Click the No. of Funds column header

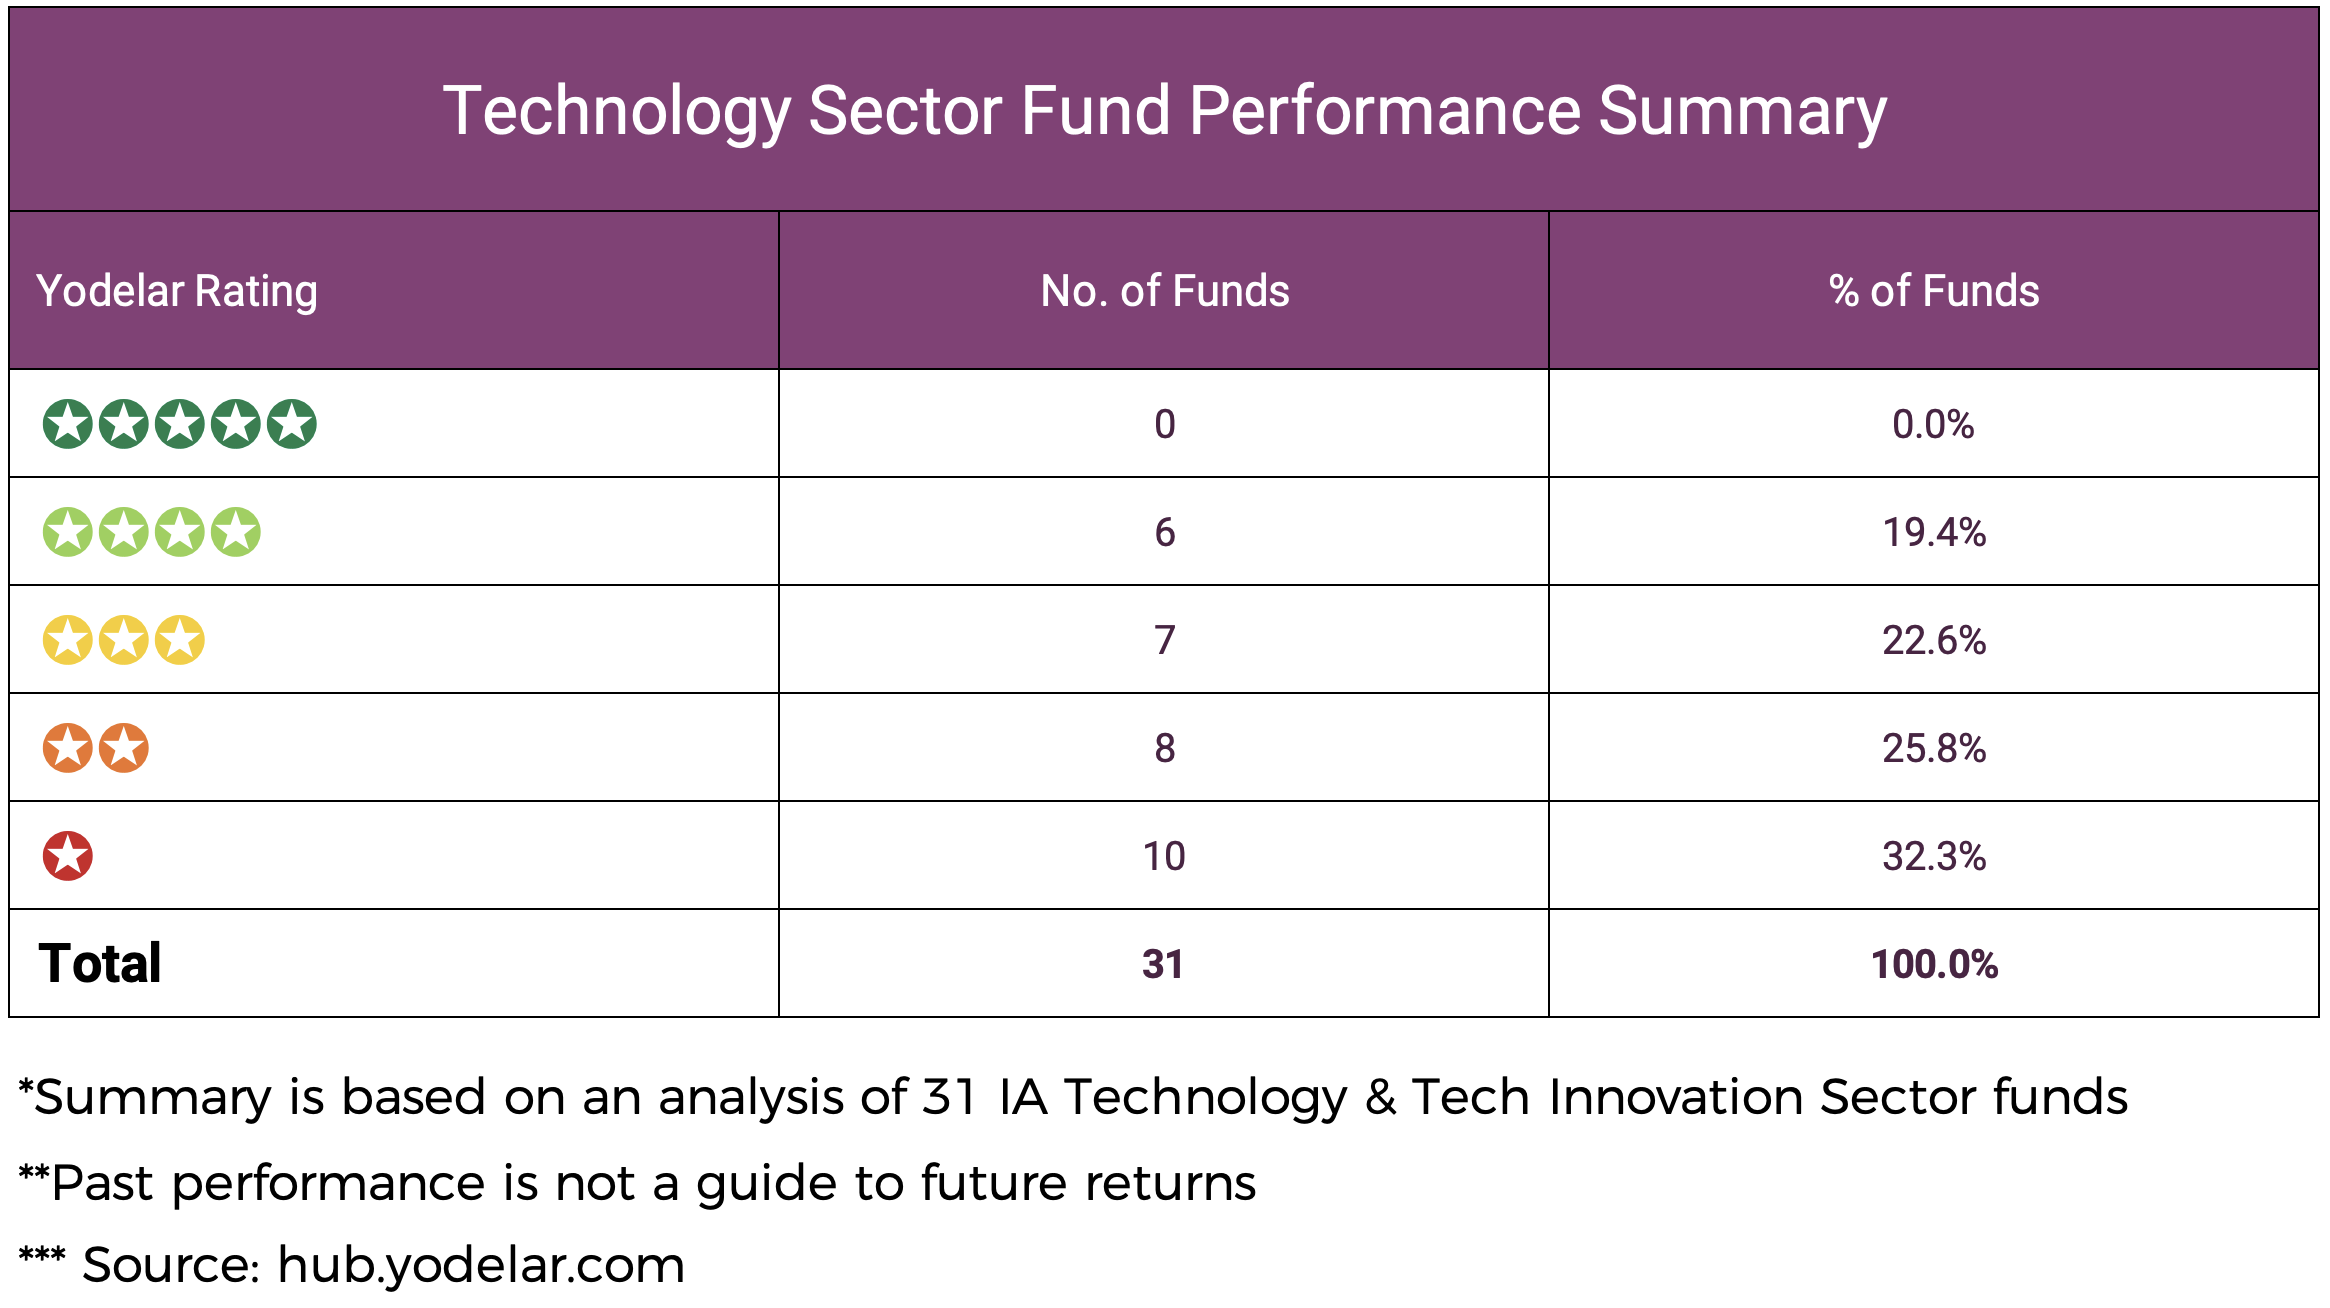(1164, 291)
